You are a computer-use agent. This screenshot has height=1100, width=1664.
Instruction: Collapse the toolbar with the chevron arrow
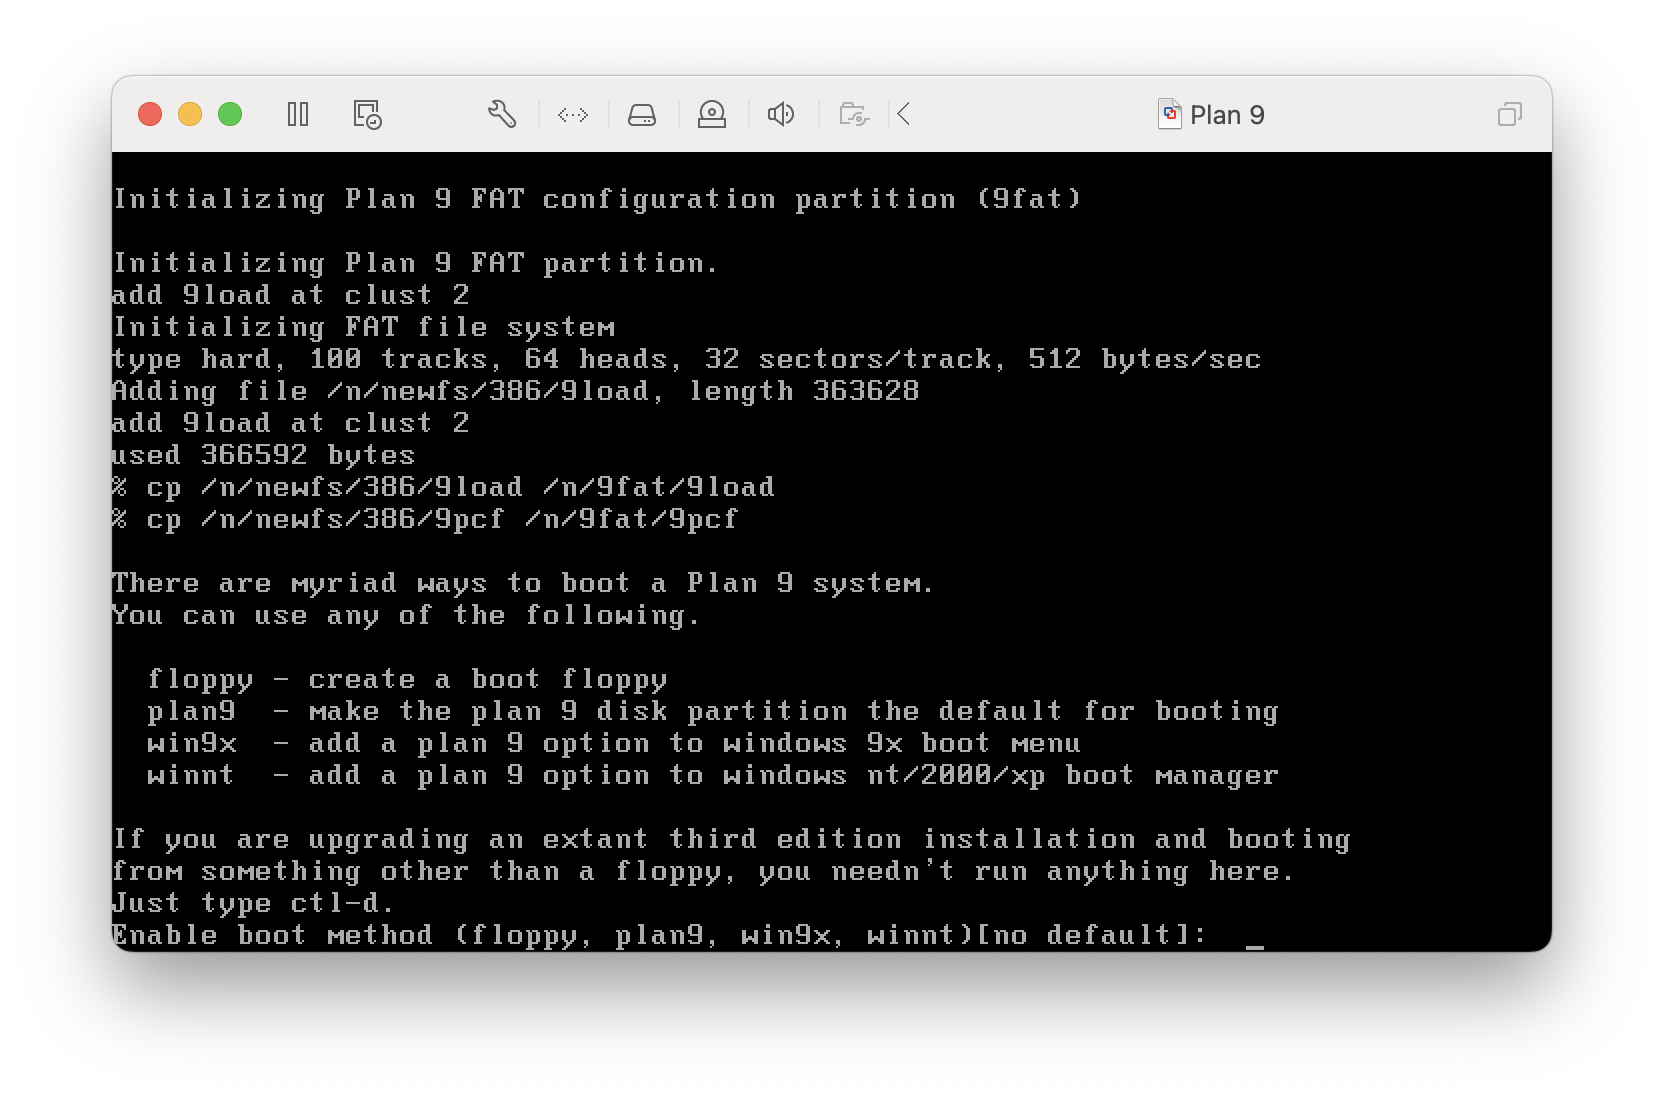pyautogui.click(x=904, y=114)
